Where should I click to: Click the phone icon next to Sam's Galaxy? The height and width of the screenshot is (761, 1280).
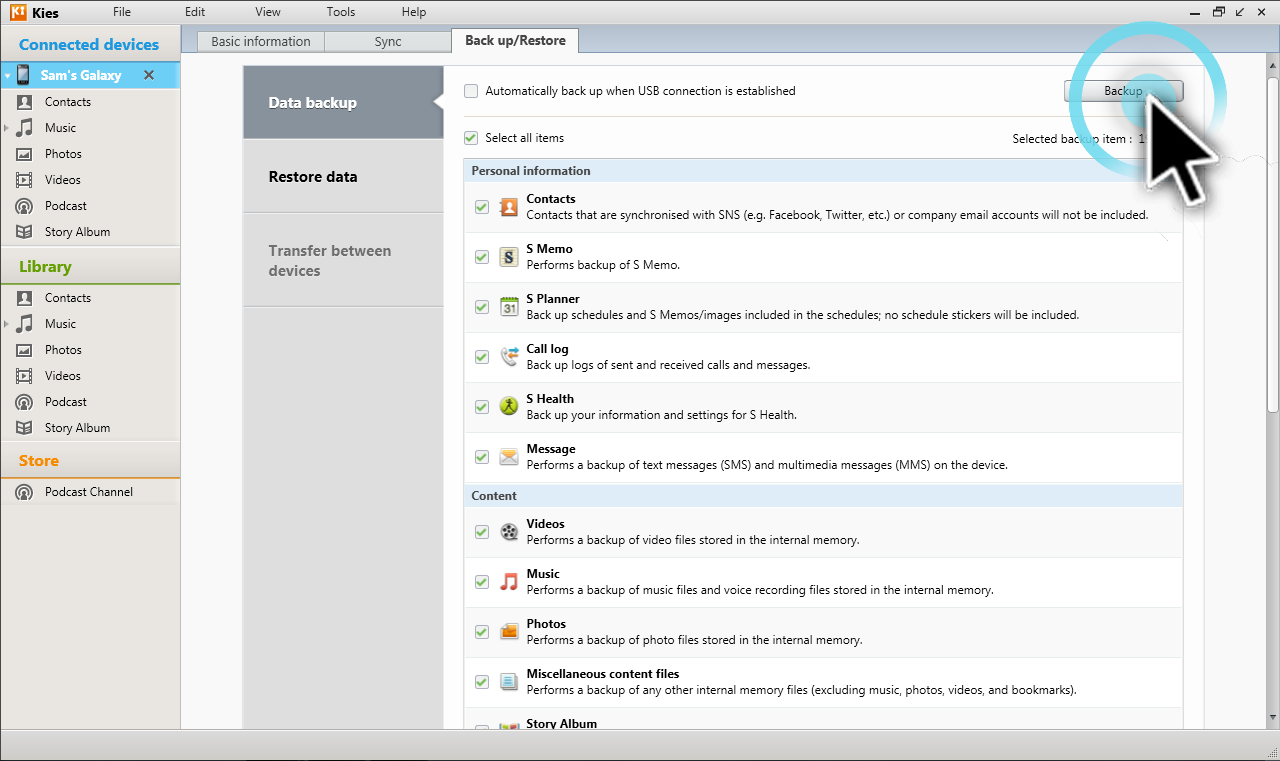[x=23, y=75]
